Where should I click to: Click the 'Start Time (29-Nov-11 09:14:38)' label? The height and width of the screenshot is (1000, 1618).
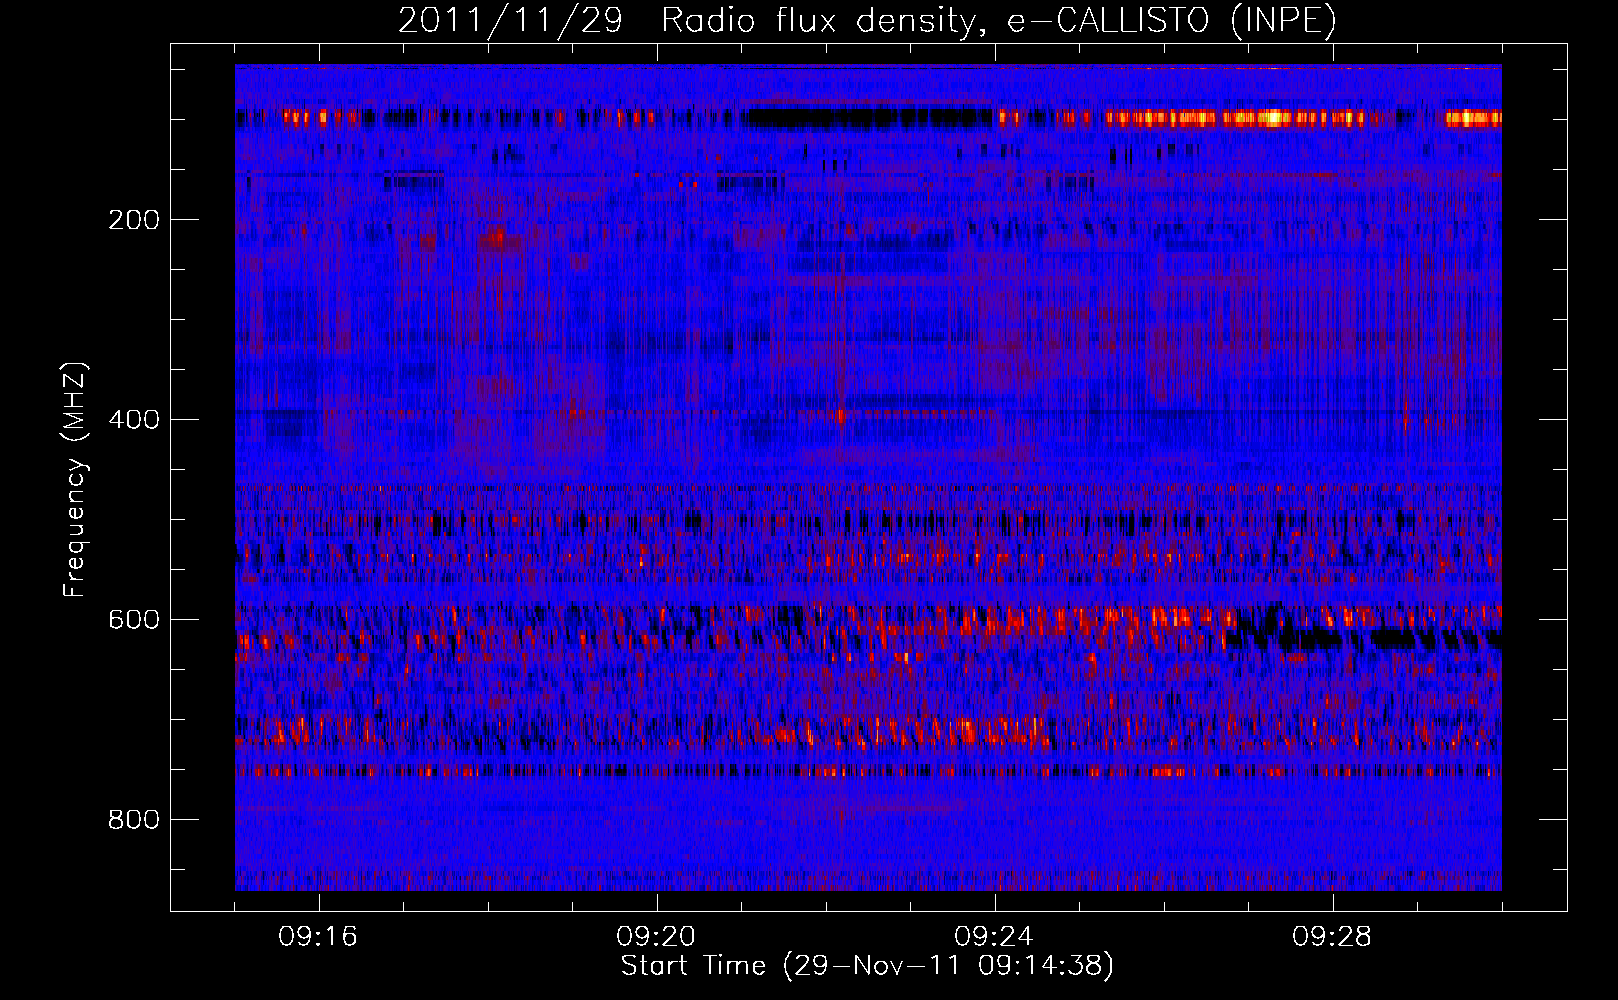(x=867, y=966)
